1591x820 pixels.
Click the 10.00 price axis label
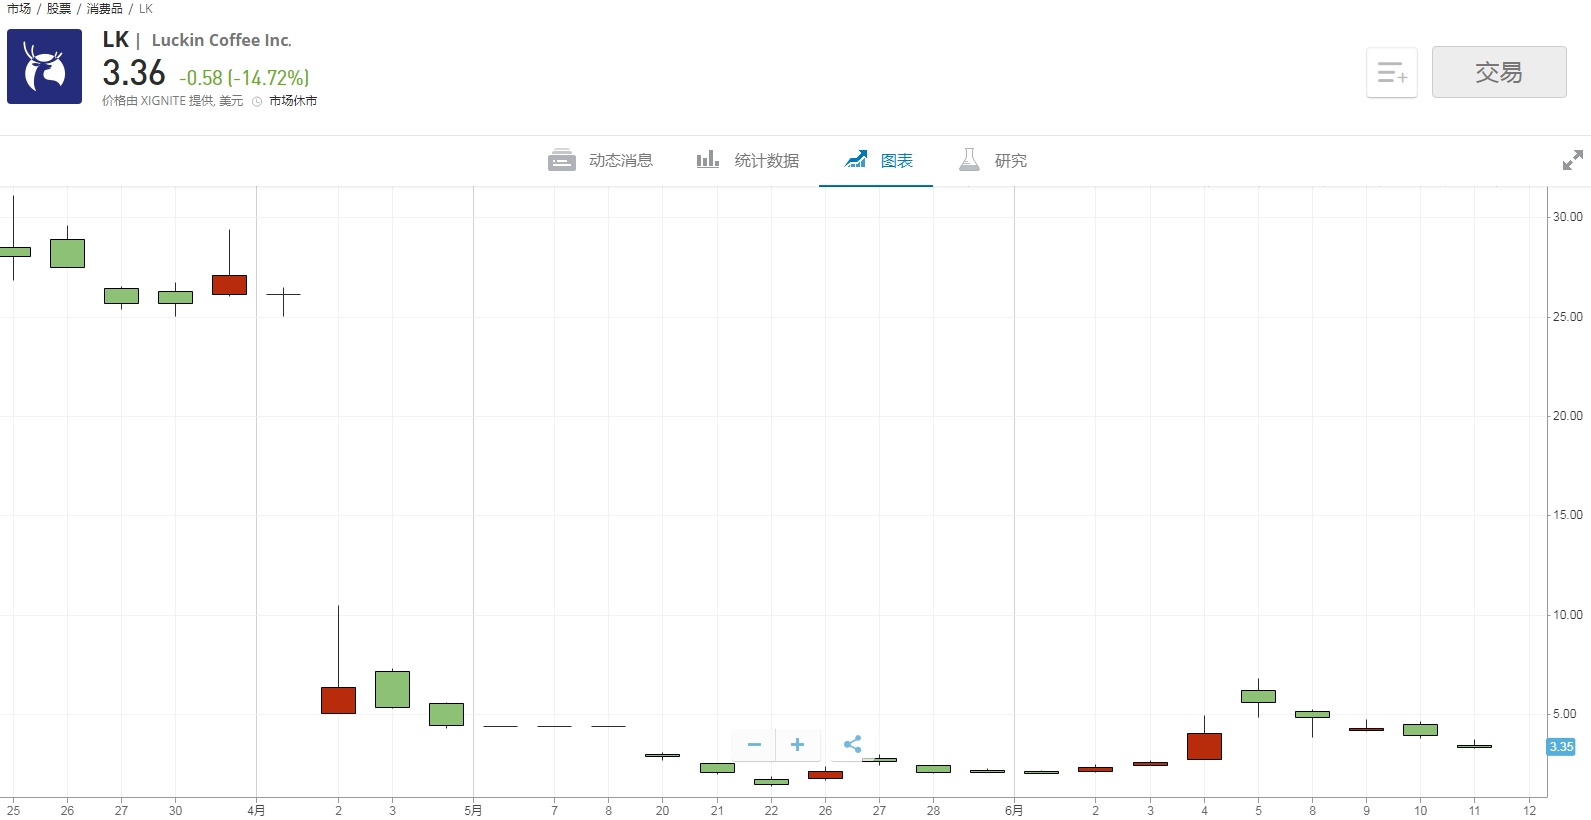coord(1567,615)
